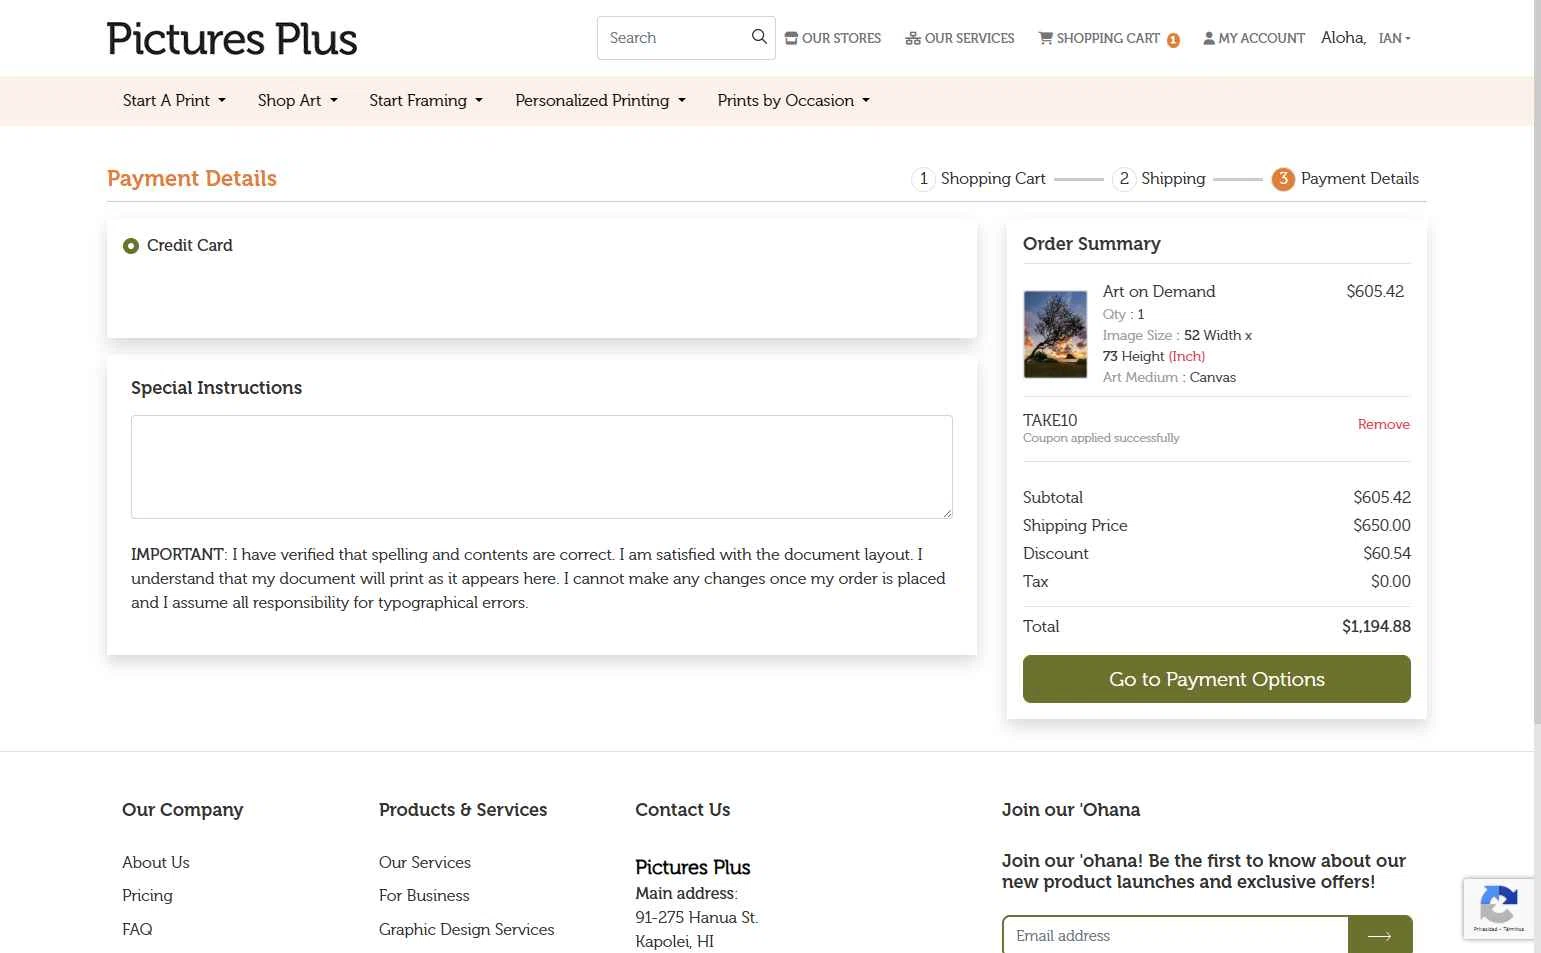Open the Start Framing dropdown
Screen dimensions: 1541x953
[x=426, y=100]
